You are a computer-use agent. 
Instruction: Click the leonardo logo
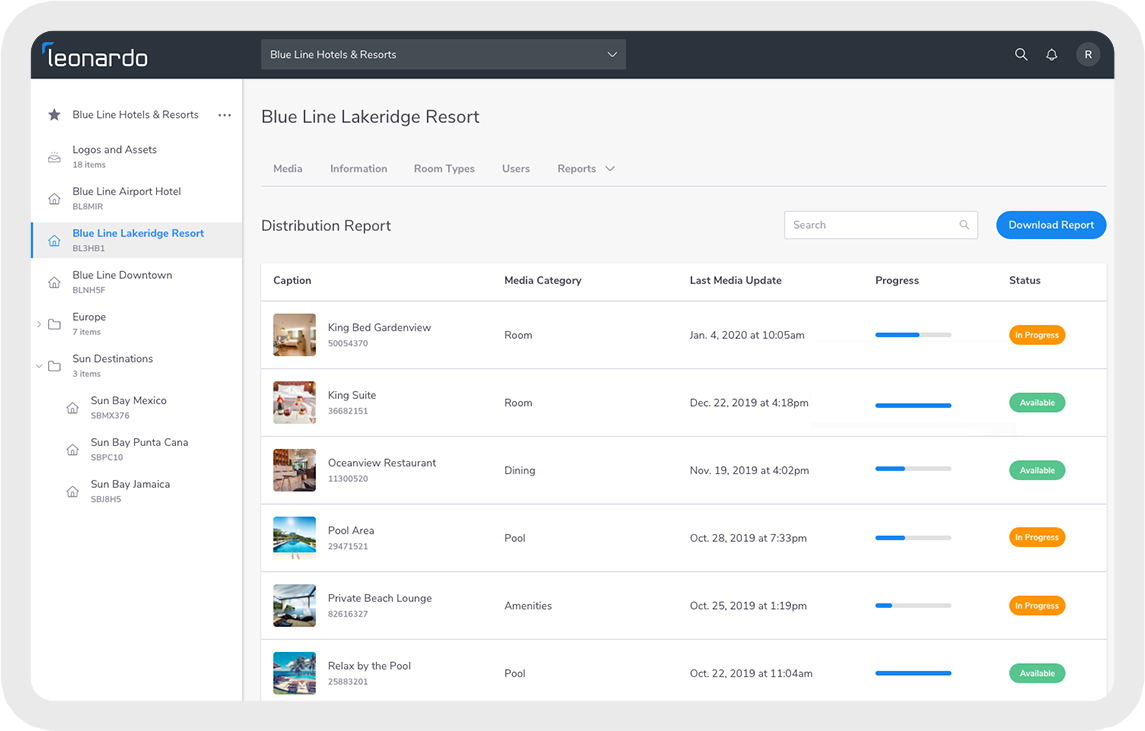pyautogui.click(x=95, y=56)
